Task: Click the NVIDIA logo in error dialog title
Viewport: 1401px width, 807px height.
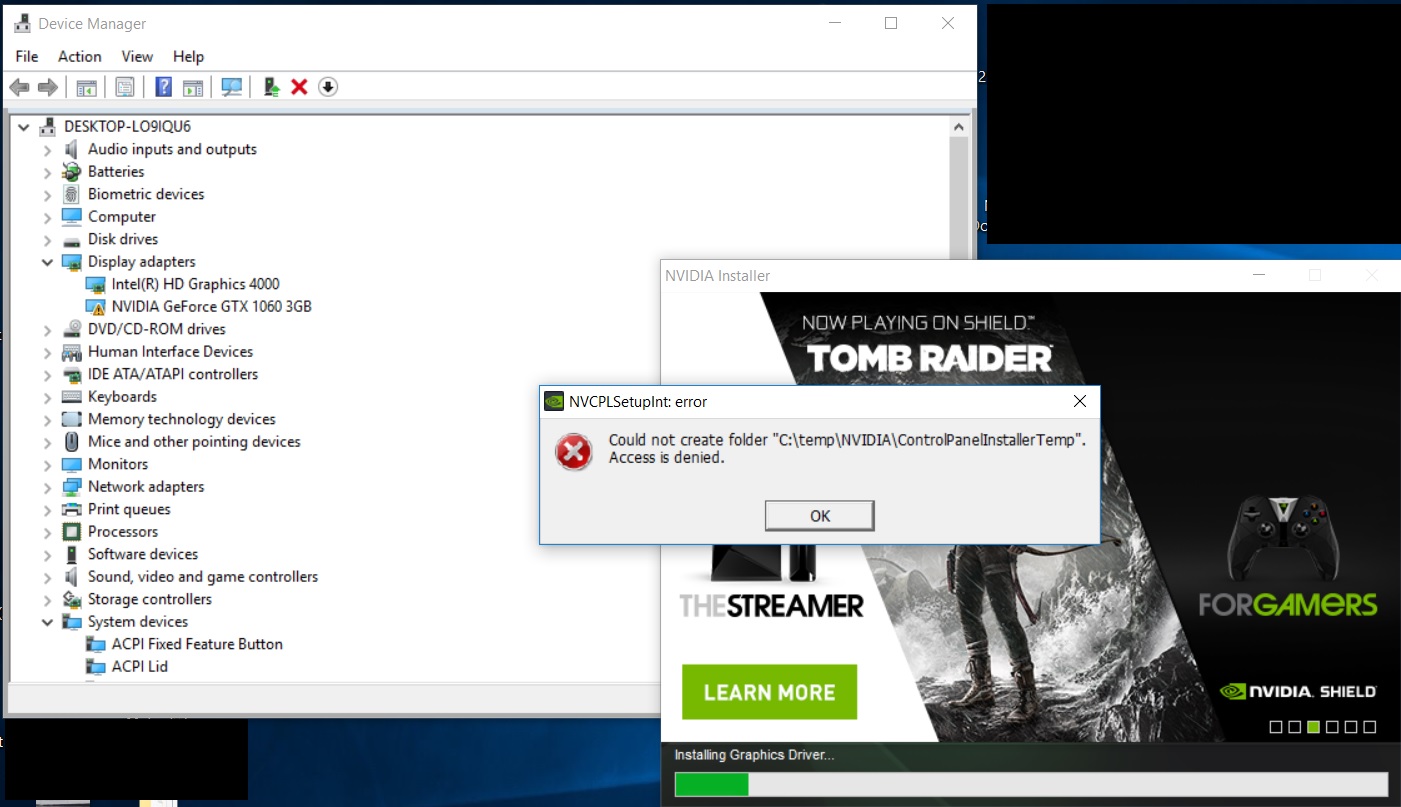Action: 554,402
